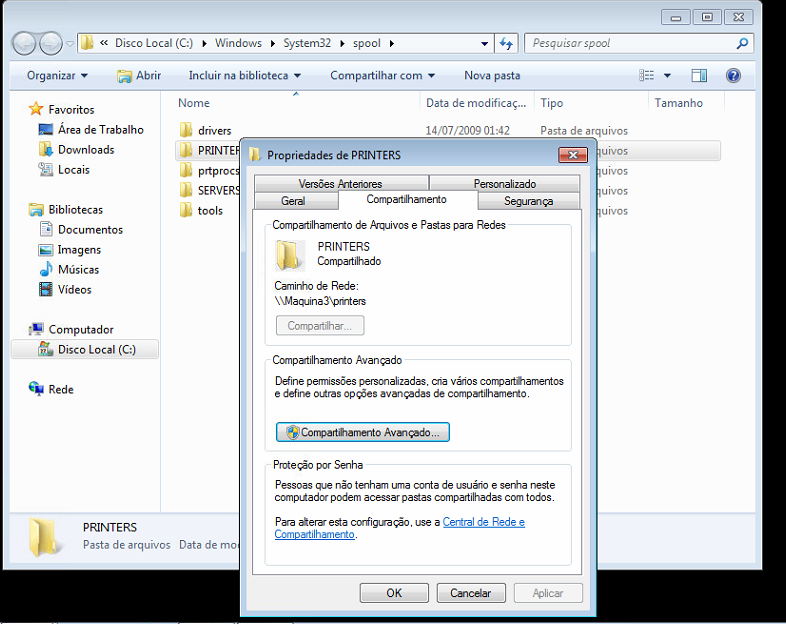Click the greyed Compartilhar... button
This screenshot has height=624, width=786.
point(320,325)
